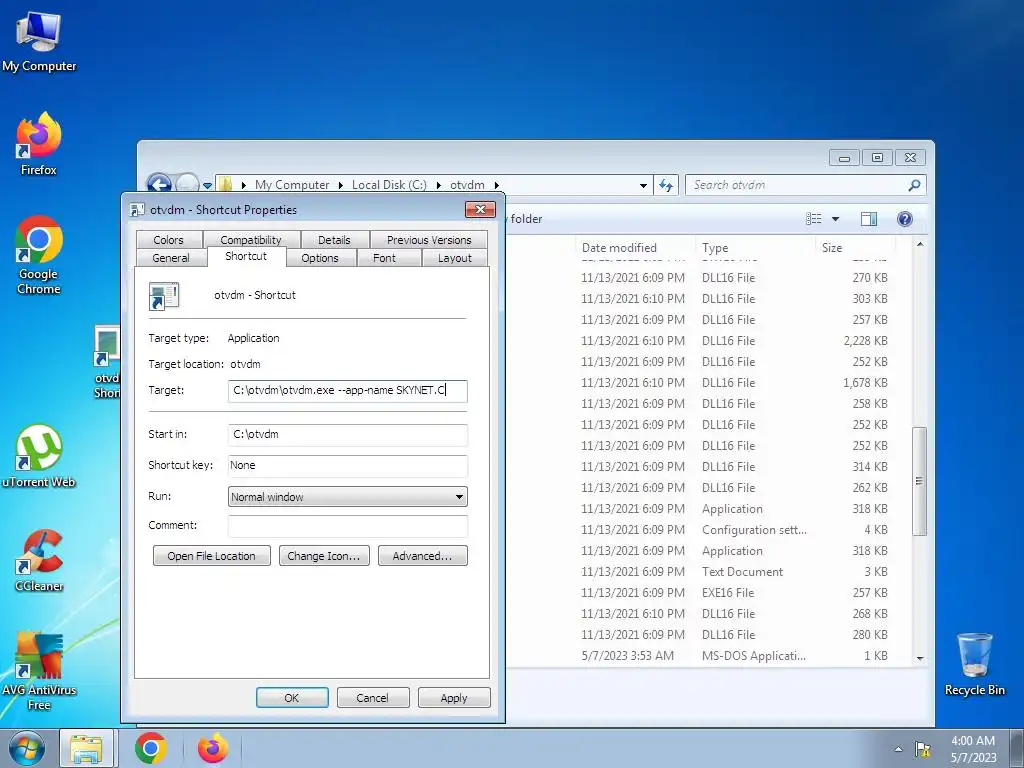Close the otvdm Shortcut Properties dialog
The image size is (1024, 768).
(481, 209)
